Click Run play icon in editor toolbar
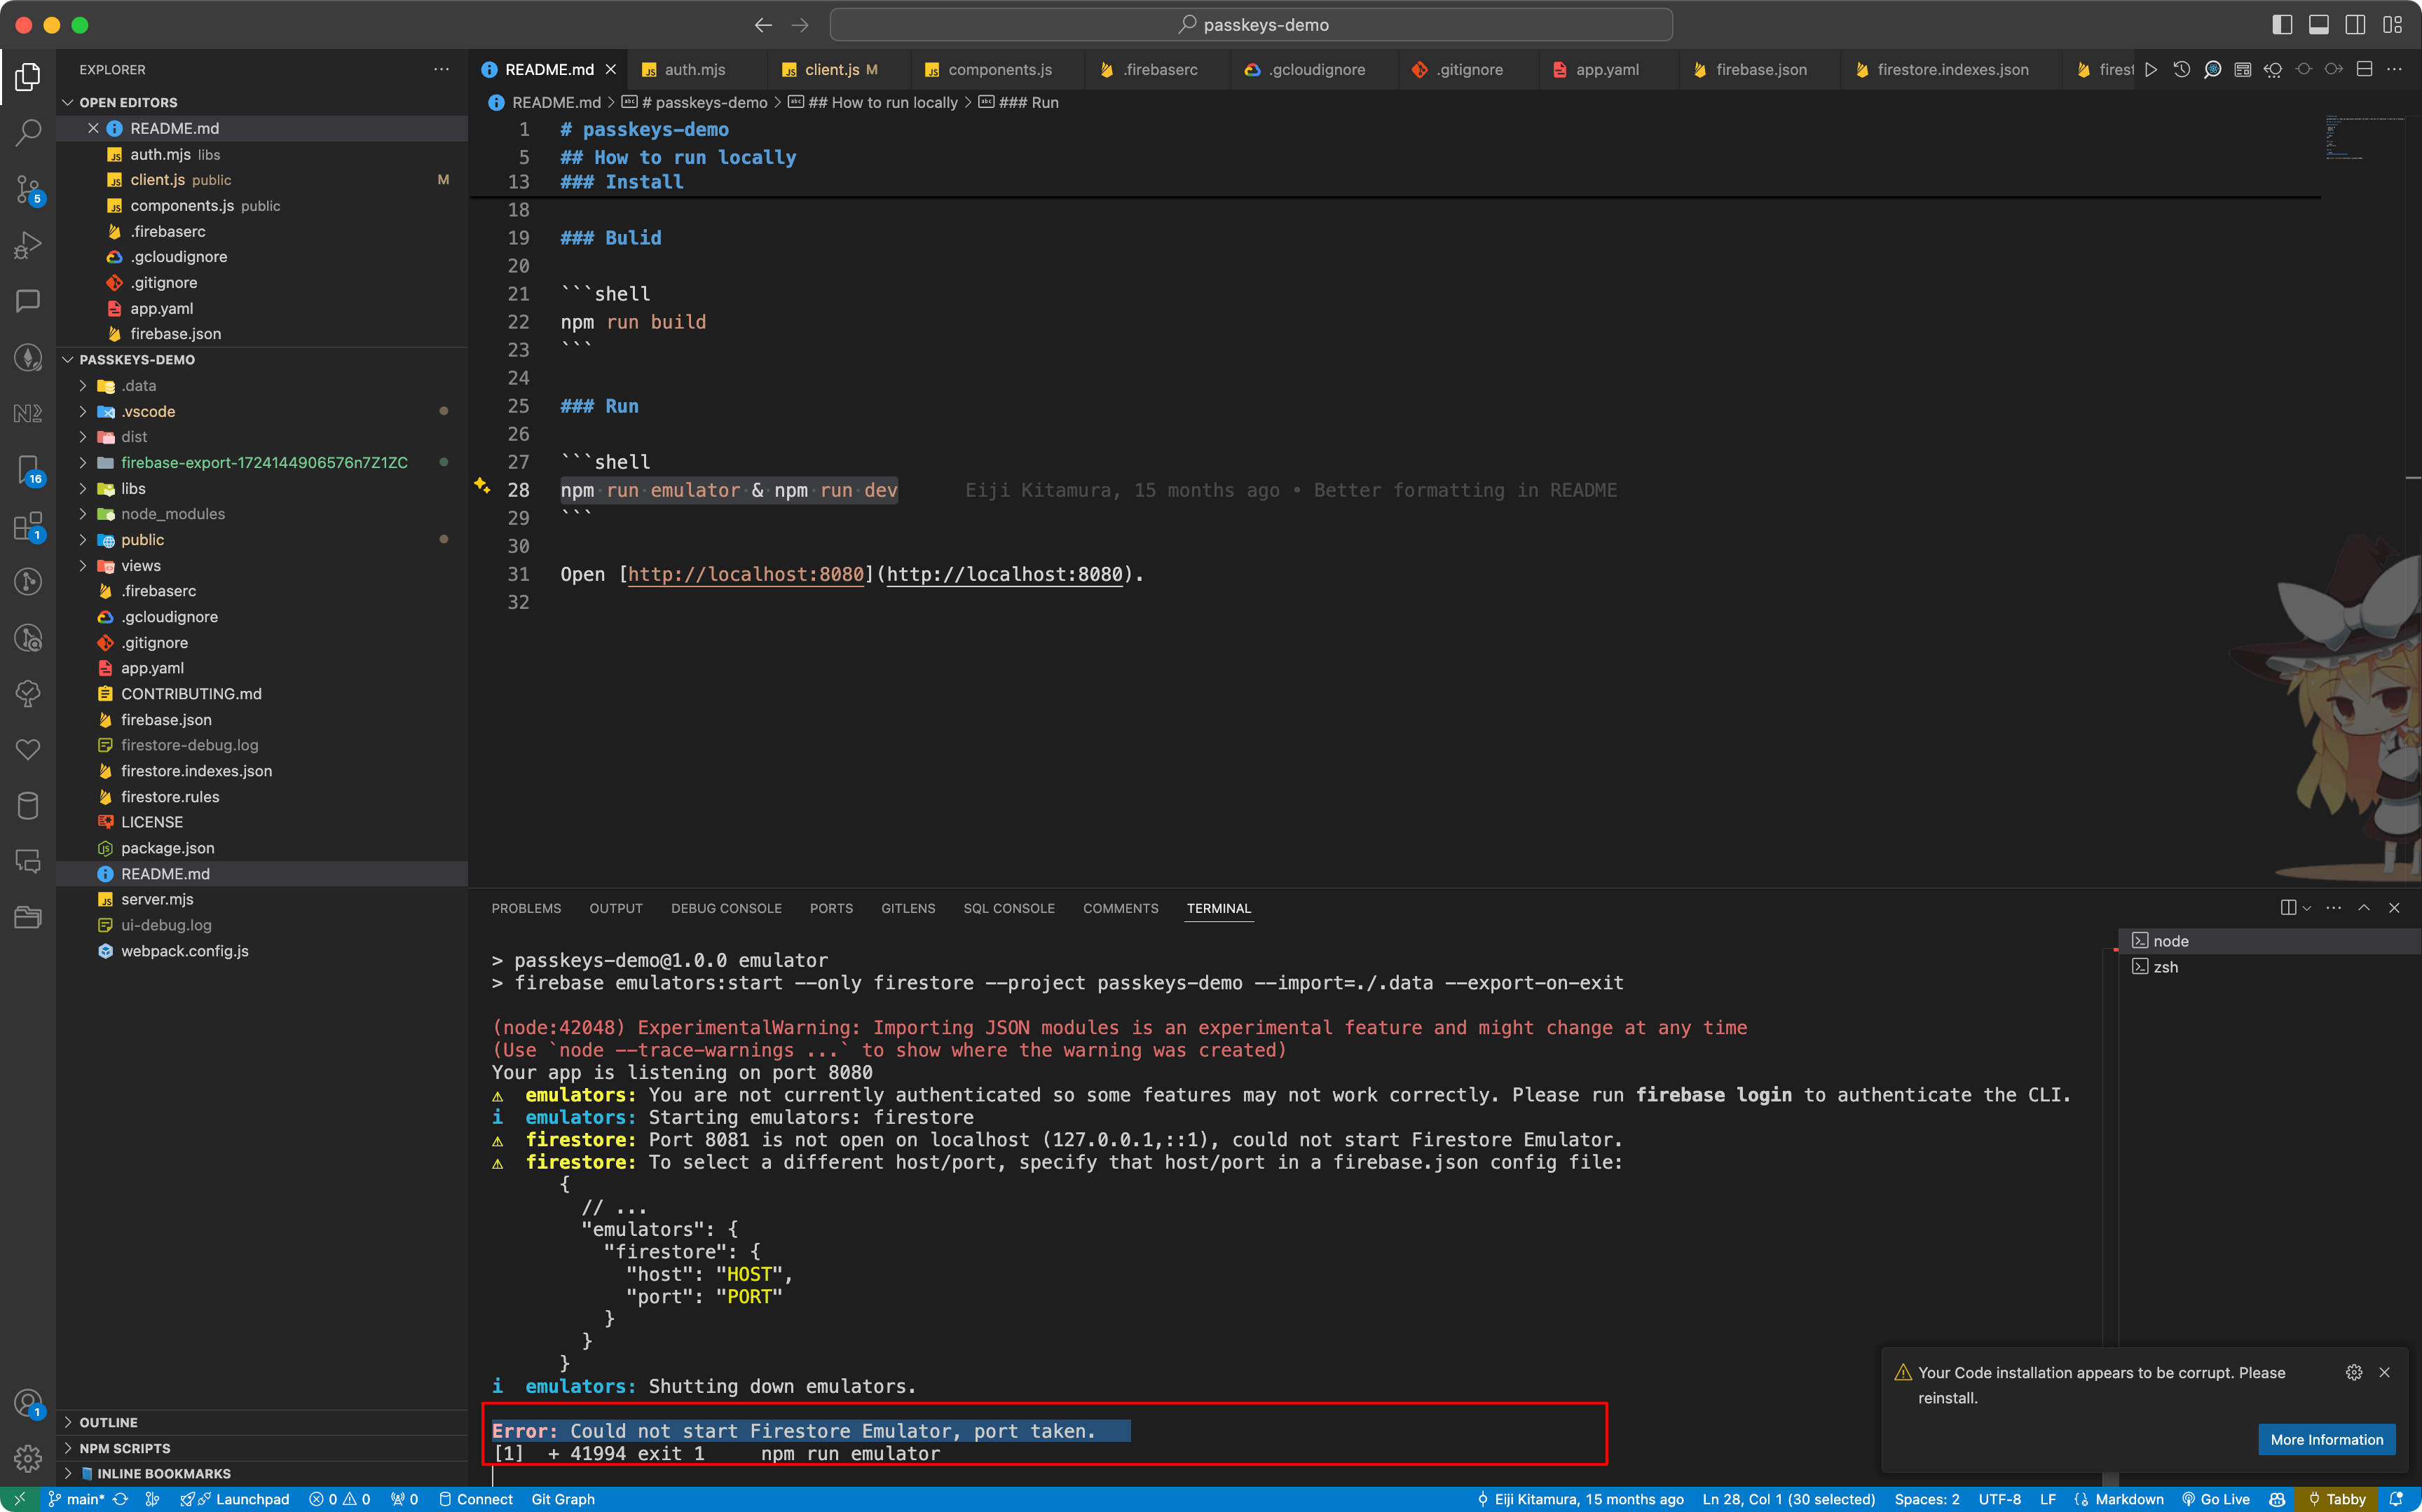Image resolution: width=2422 pixels, height=1512 pixels. [x=2151, y=69]
